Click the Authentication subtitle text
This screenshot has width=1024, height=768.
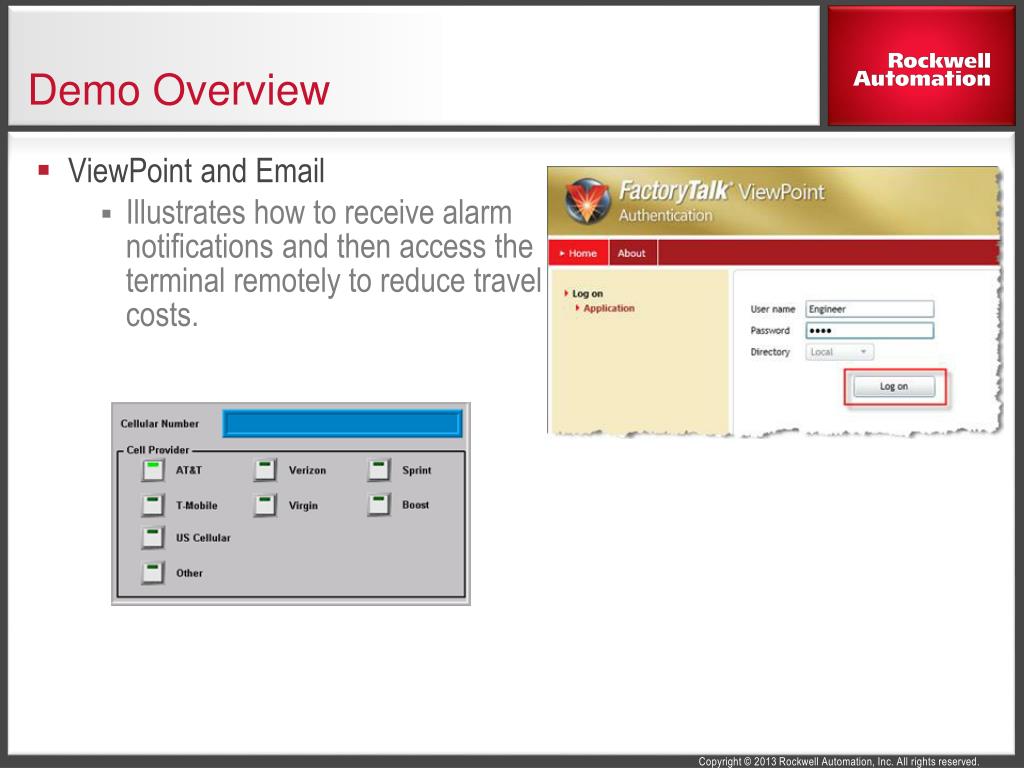click(665, 216)
